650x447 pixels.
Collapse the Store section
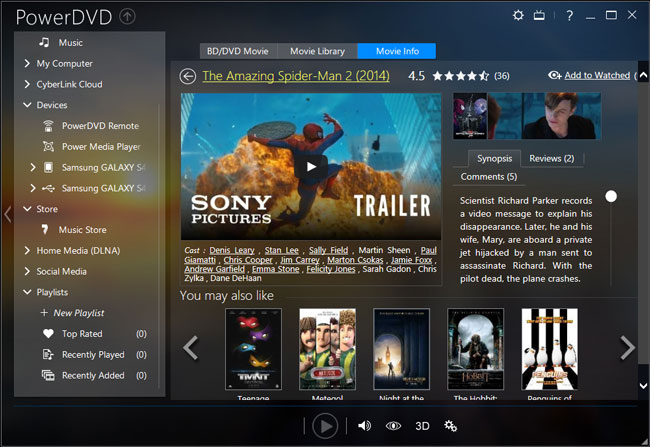27,209
